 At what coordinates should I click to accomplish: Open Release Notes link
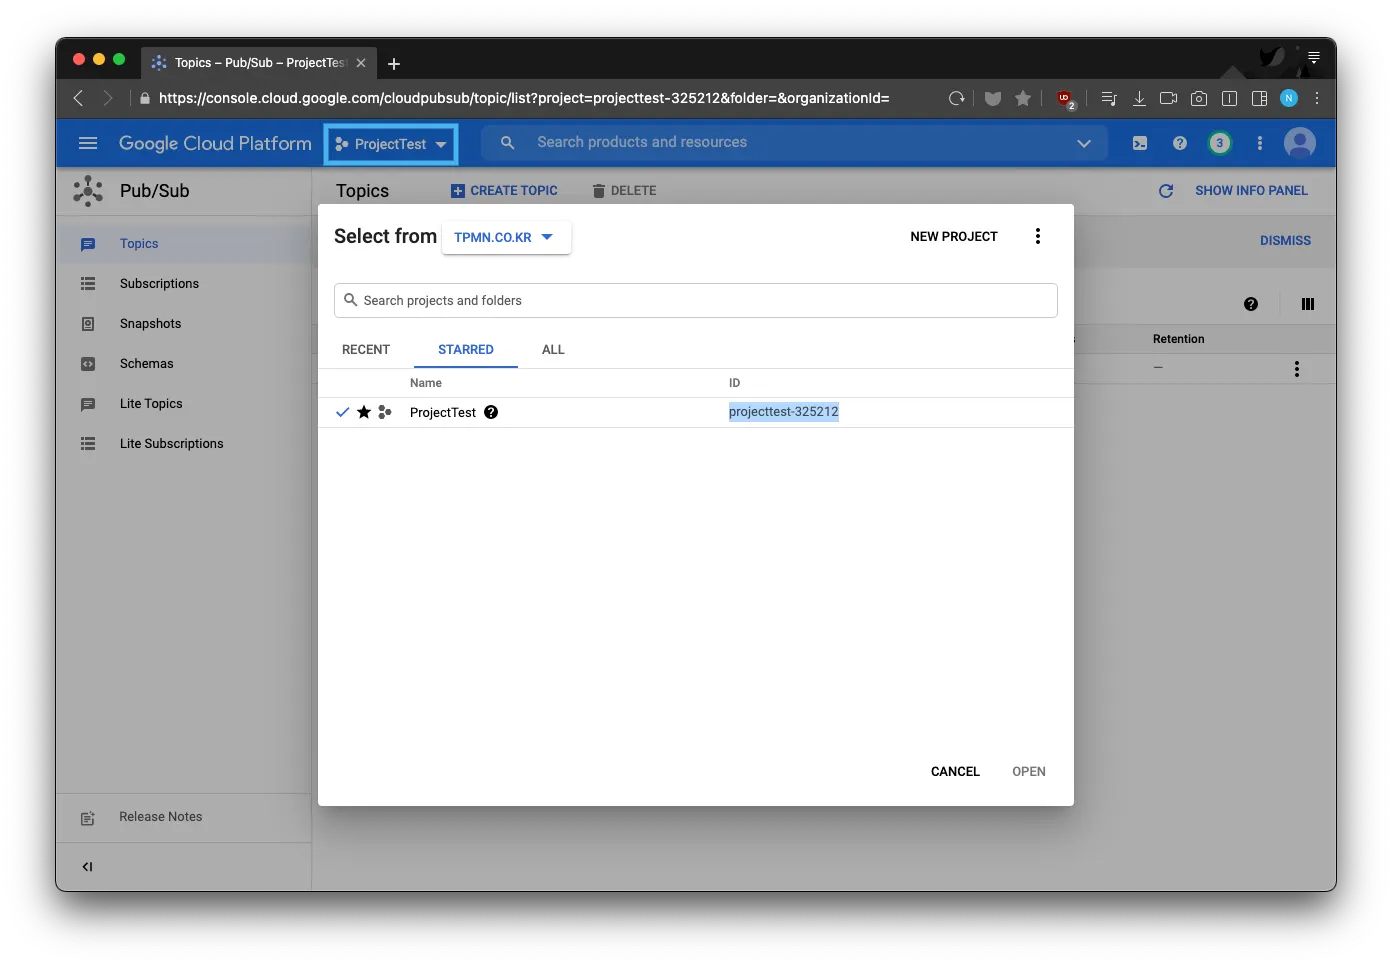160,817
